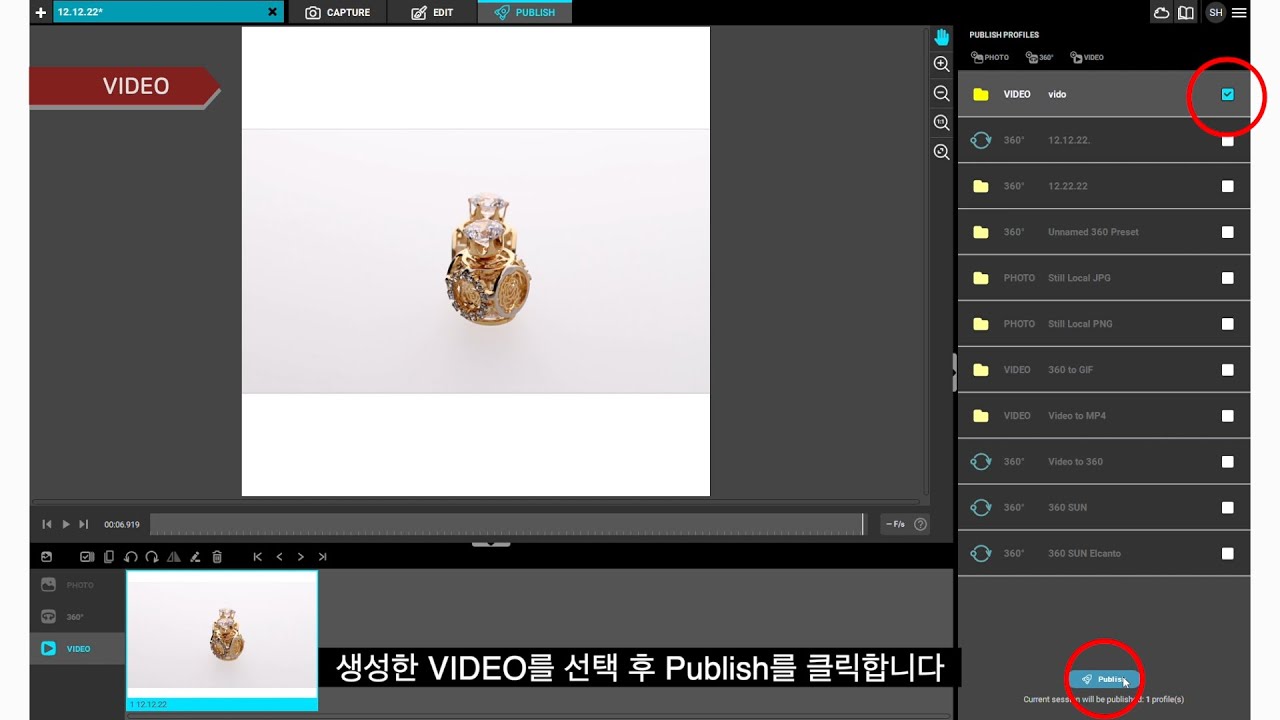Image resolution: width=1280 pixels, height=720 pixels.
Task: Click the rotate left icon in timeline toolbar
Action: coord(131,557)
